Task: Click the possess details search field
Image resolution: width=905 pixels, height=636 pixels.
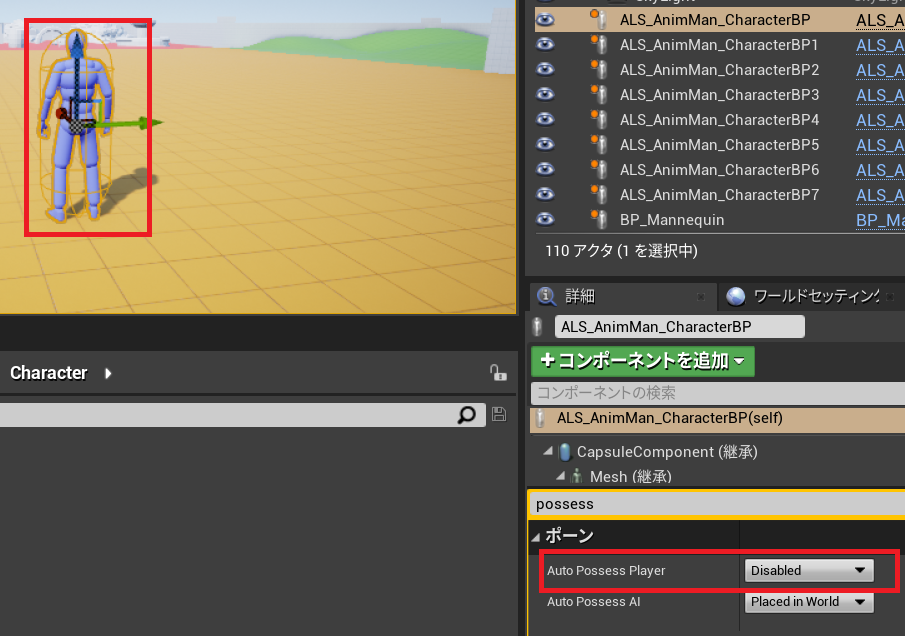Action: pos(717,504)
